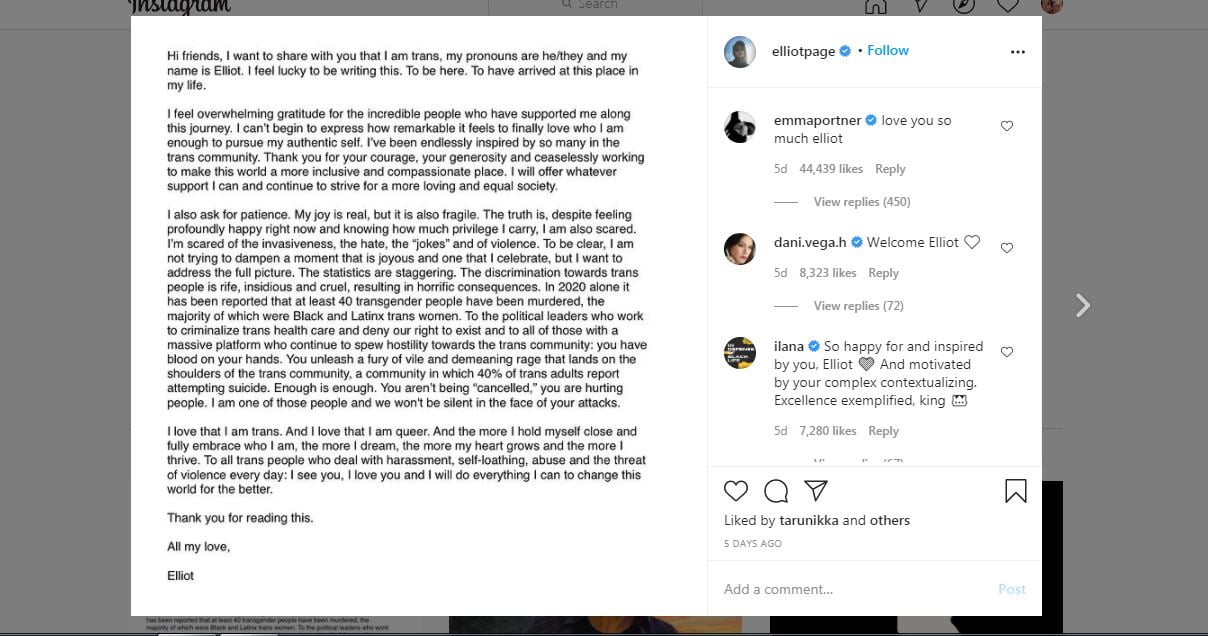
Task: Open the three-dot more options menu
Action: coord(1017,52)
